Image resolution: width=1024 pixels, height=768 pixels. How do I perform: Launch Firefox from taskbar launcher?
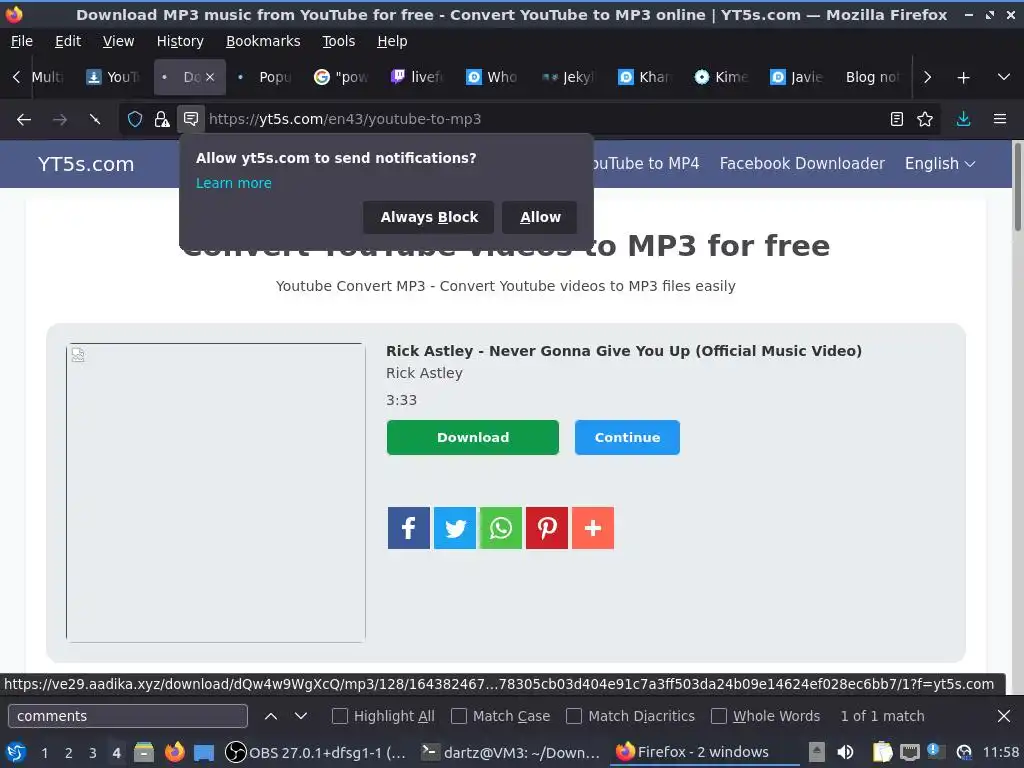[x=174, y=752]
